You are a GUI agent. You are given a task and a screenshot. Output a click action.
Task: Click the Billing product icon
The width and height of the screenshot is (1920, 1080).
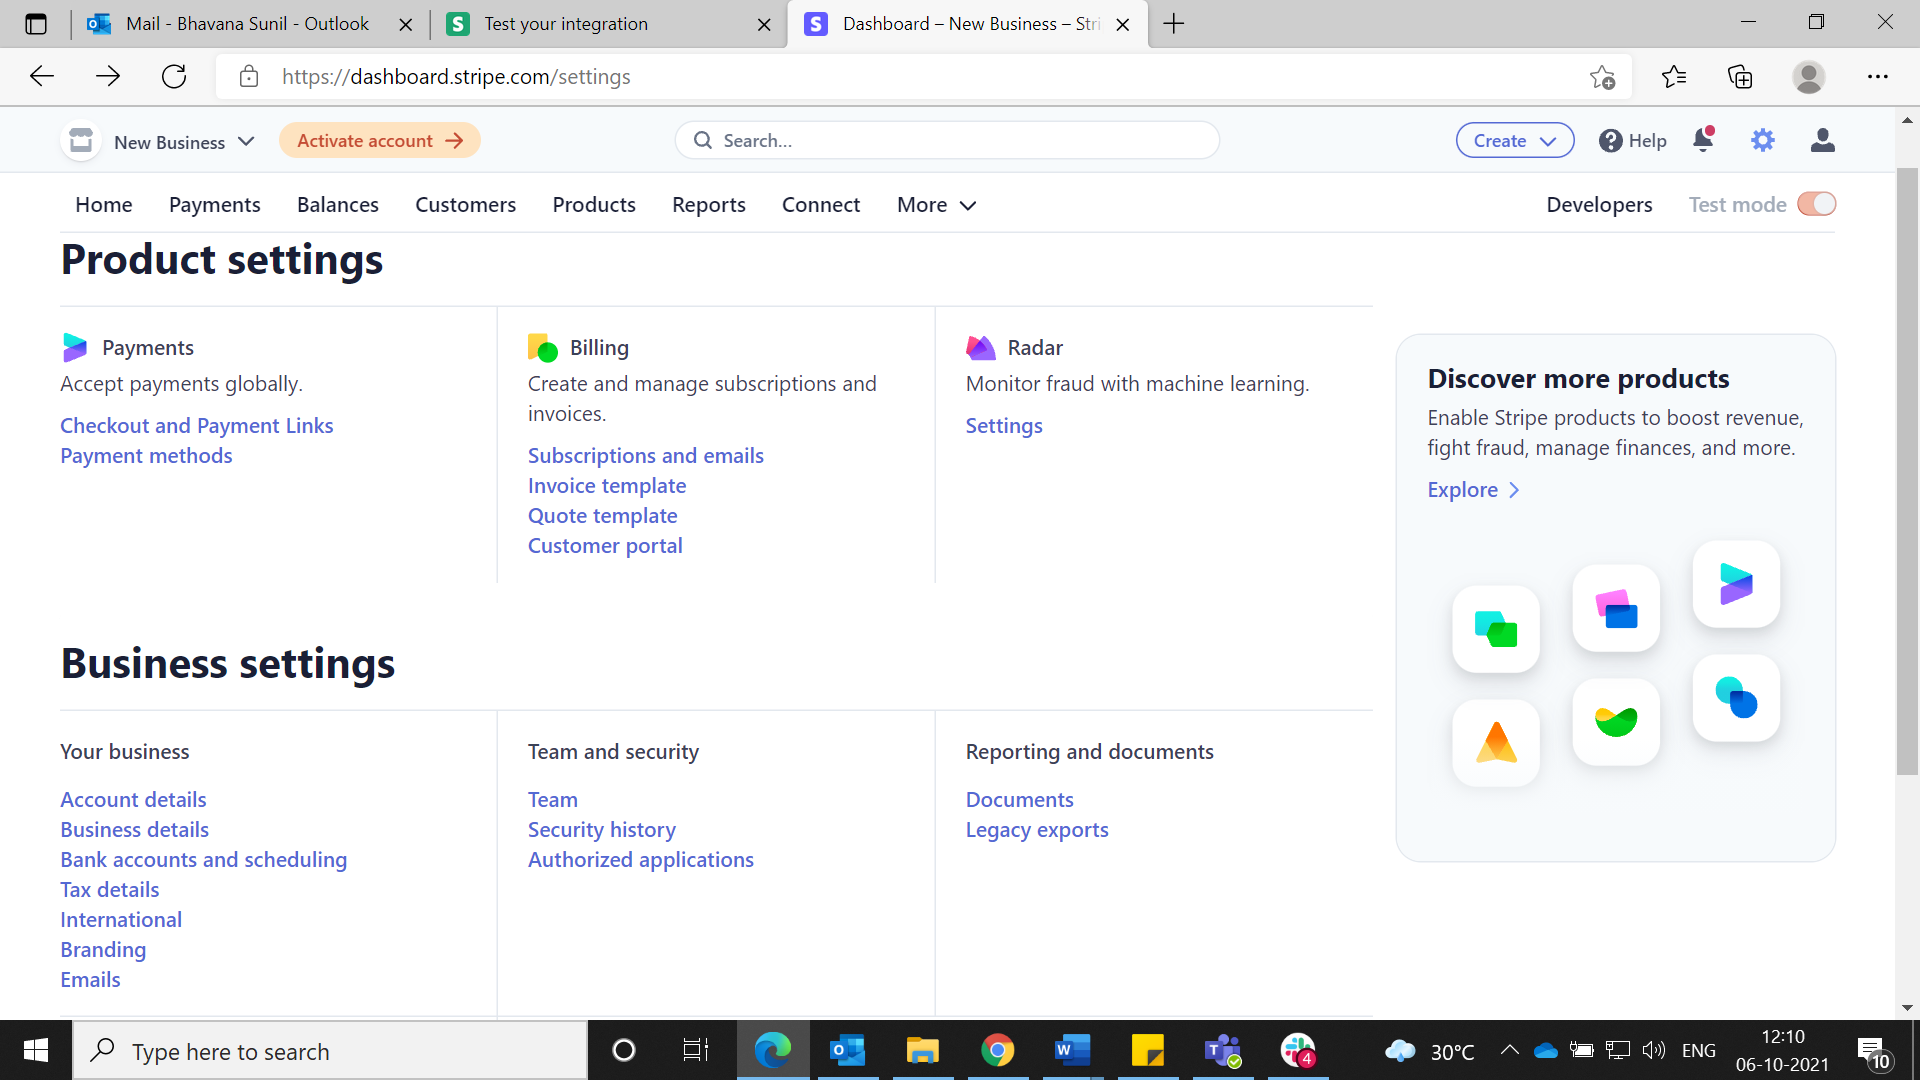tap(543, 348)
